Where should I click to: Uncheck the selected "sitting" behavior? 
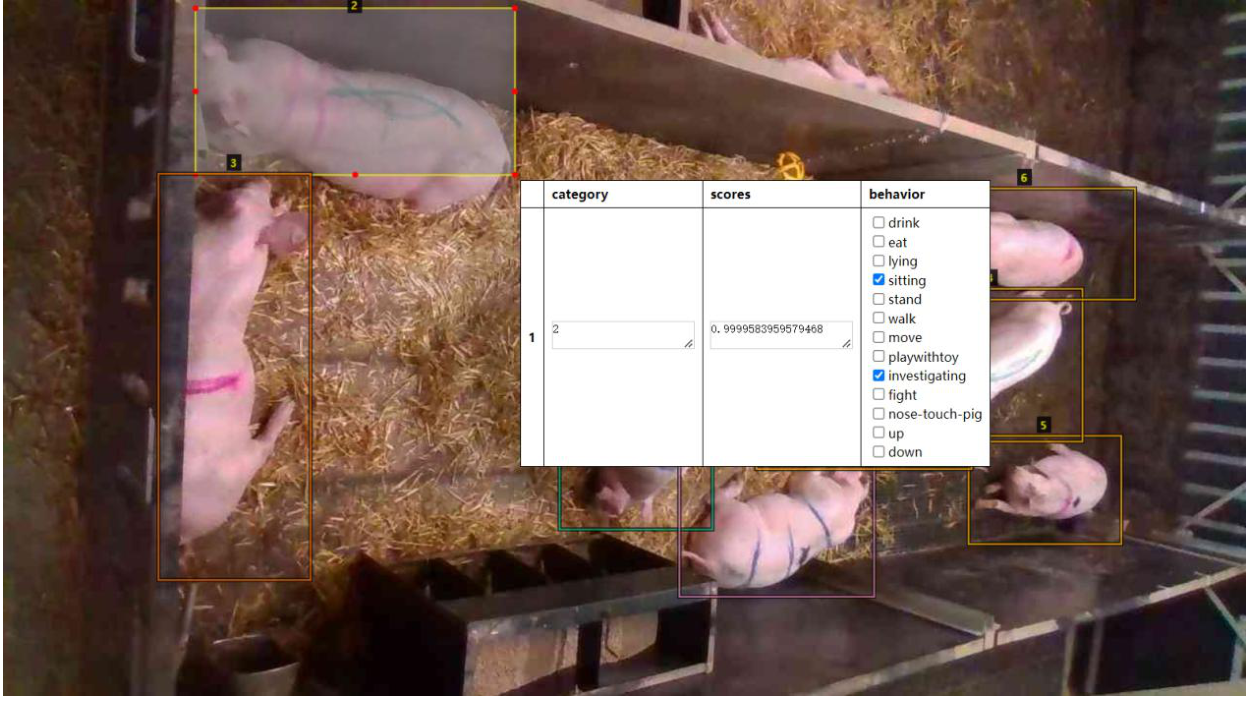[878, 279]
